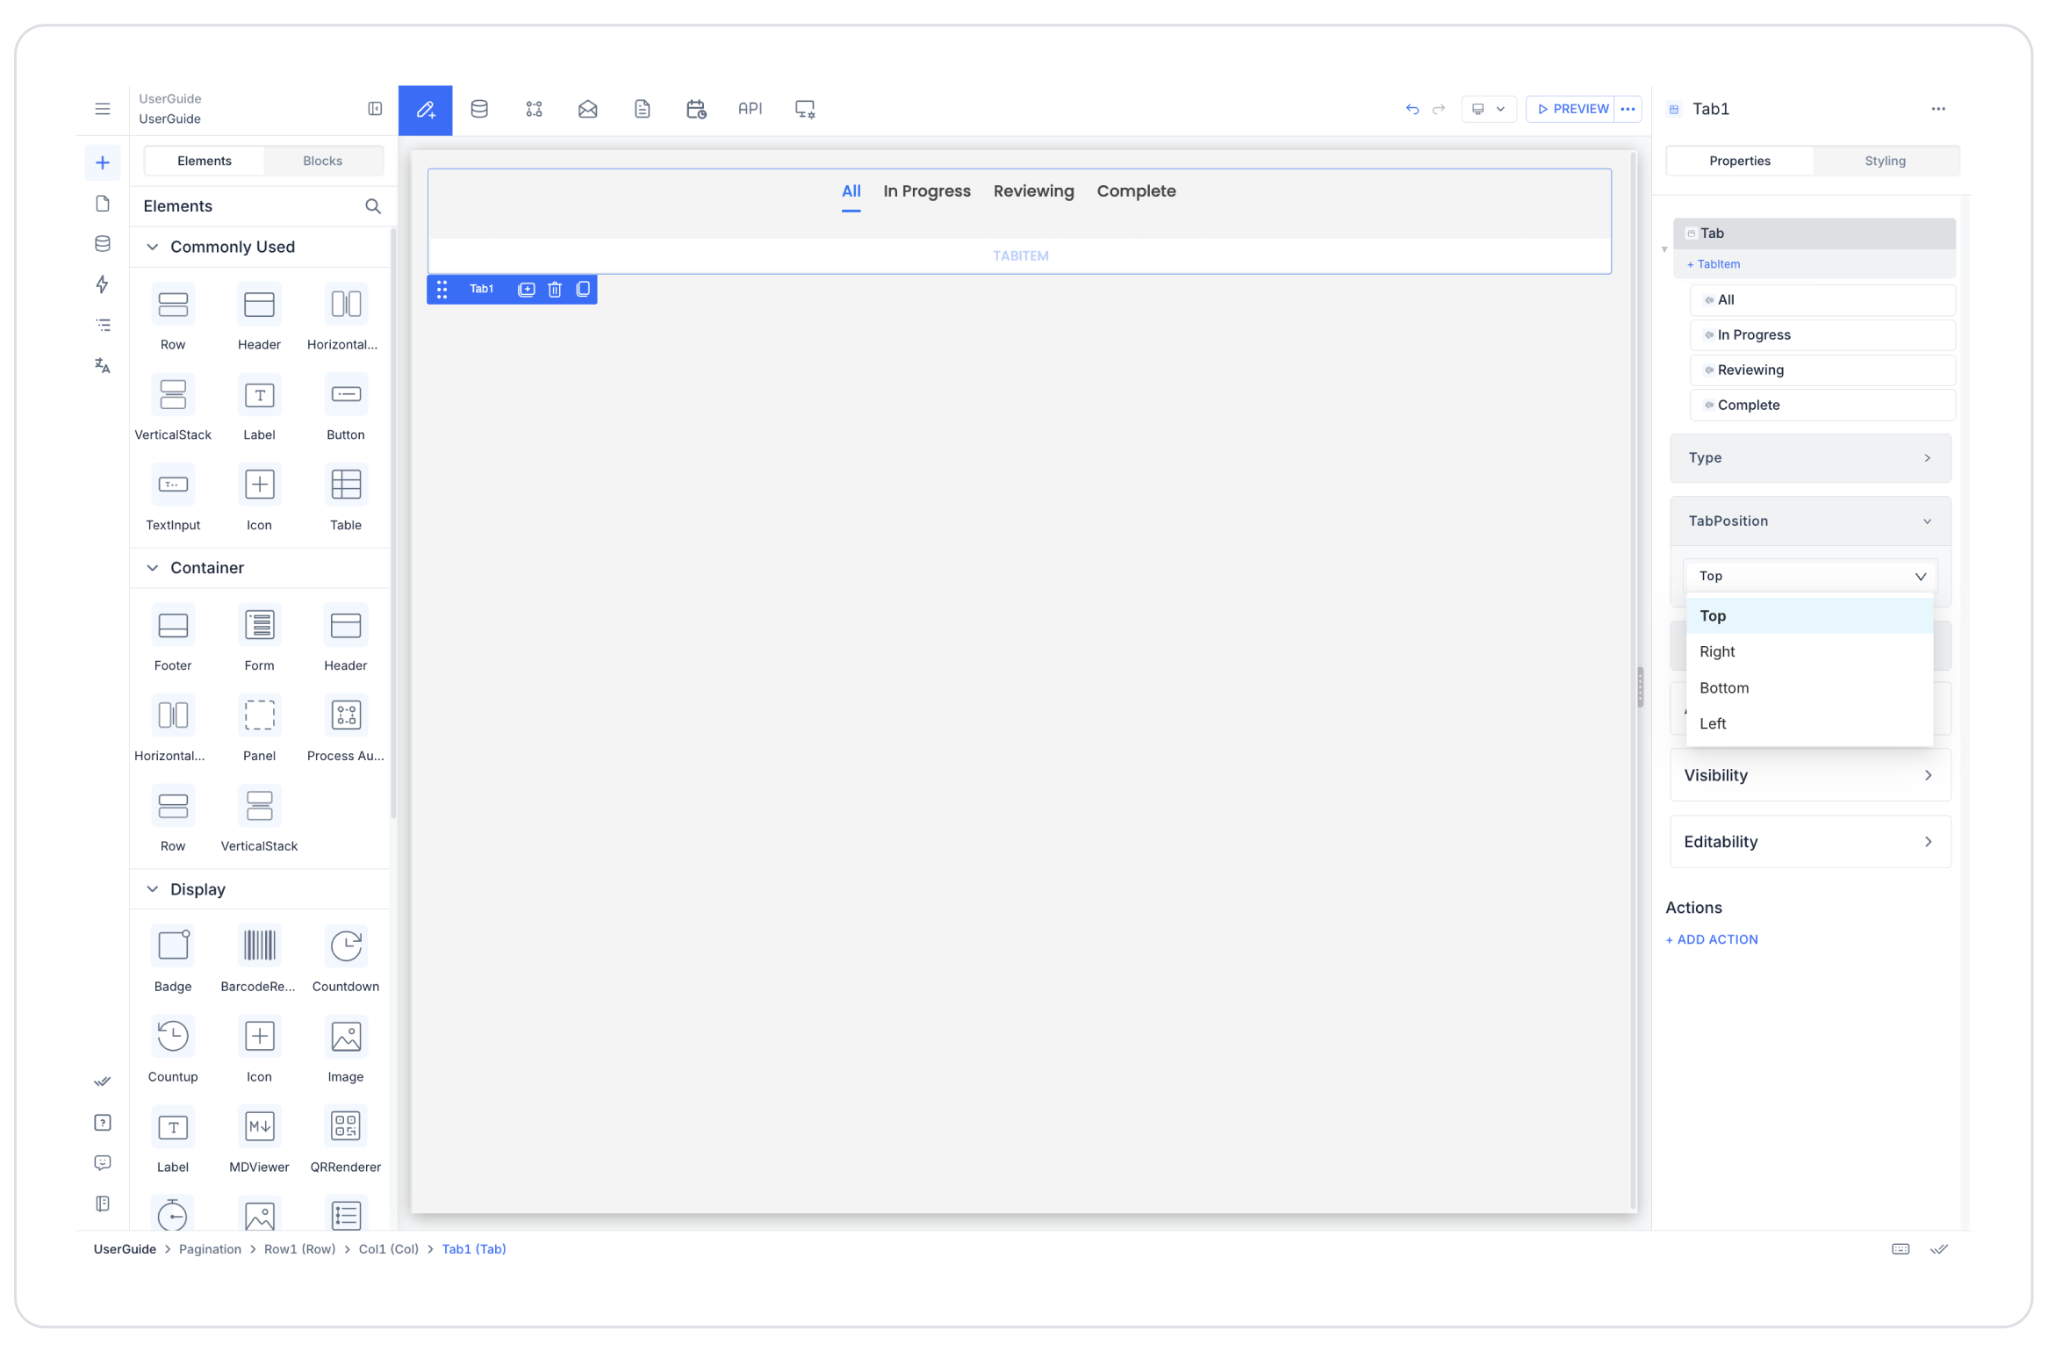Click the PREVIEW button

coord(1572,109)
